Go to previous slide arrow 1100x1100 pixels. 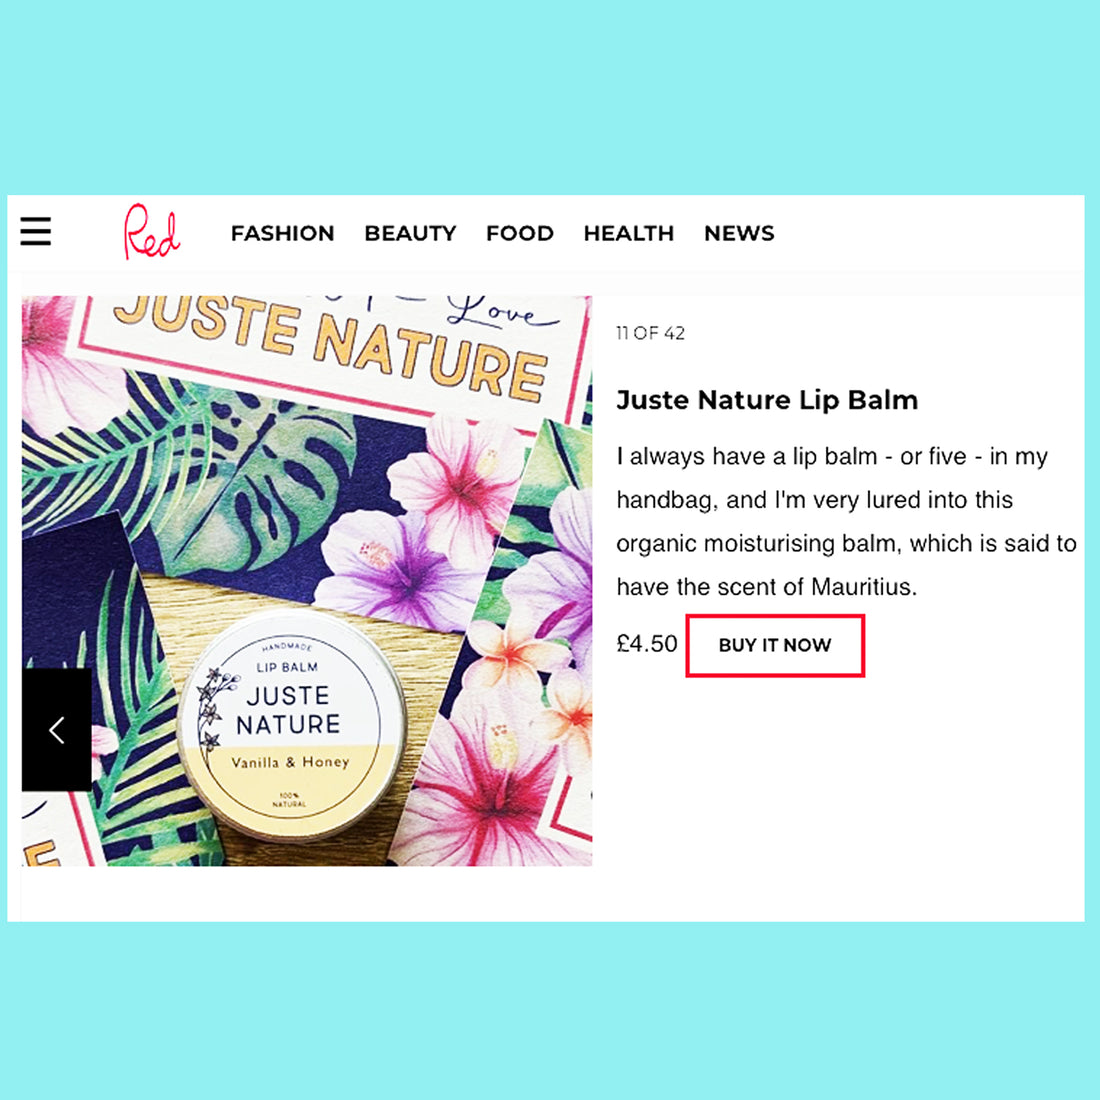(57, 730)
